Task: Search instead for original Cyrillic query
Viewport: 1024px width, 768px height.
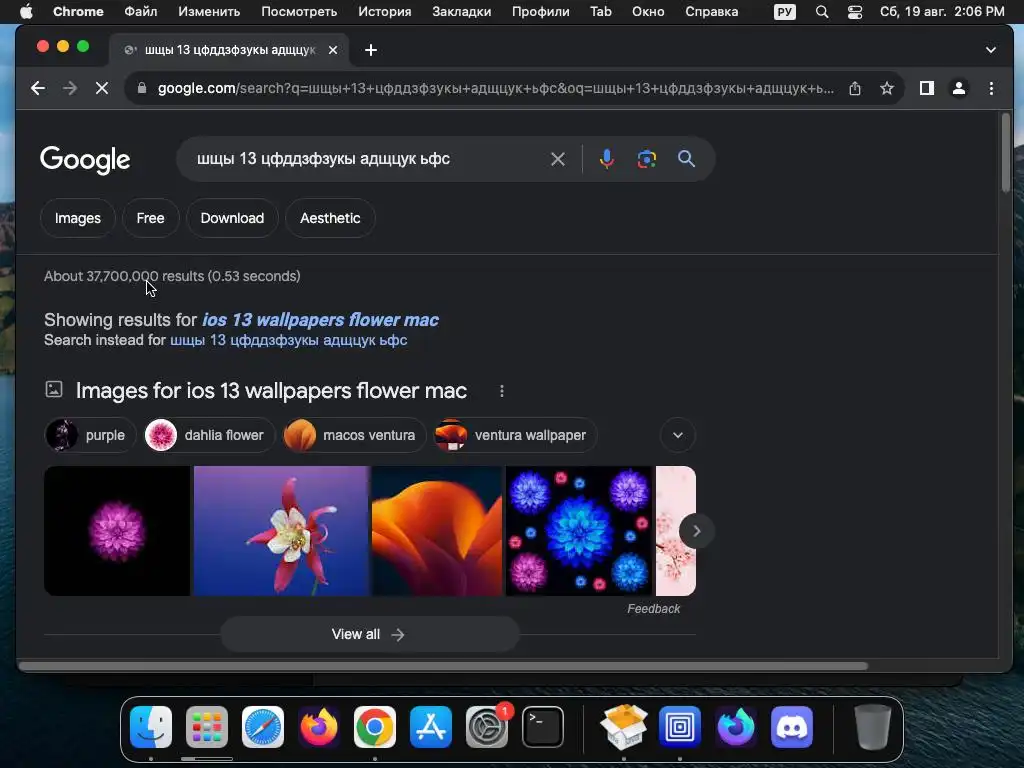Action: point(289,340)
